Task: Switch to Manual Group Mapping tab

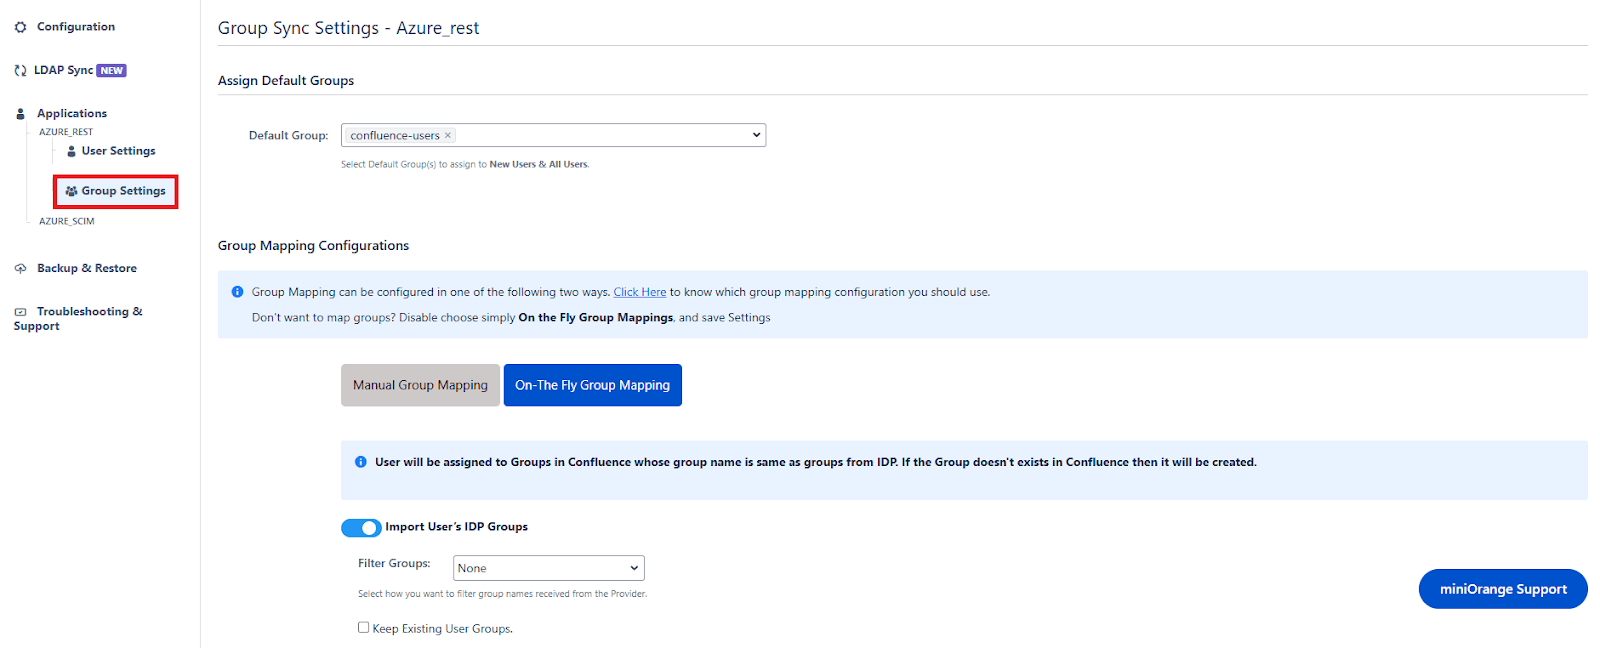Action: point(420,385)
